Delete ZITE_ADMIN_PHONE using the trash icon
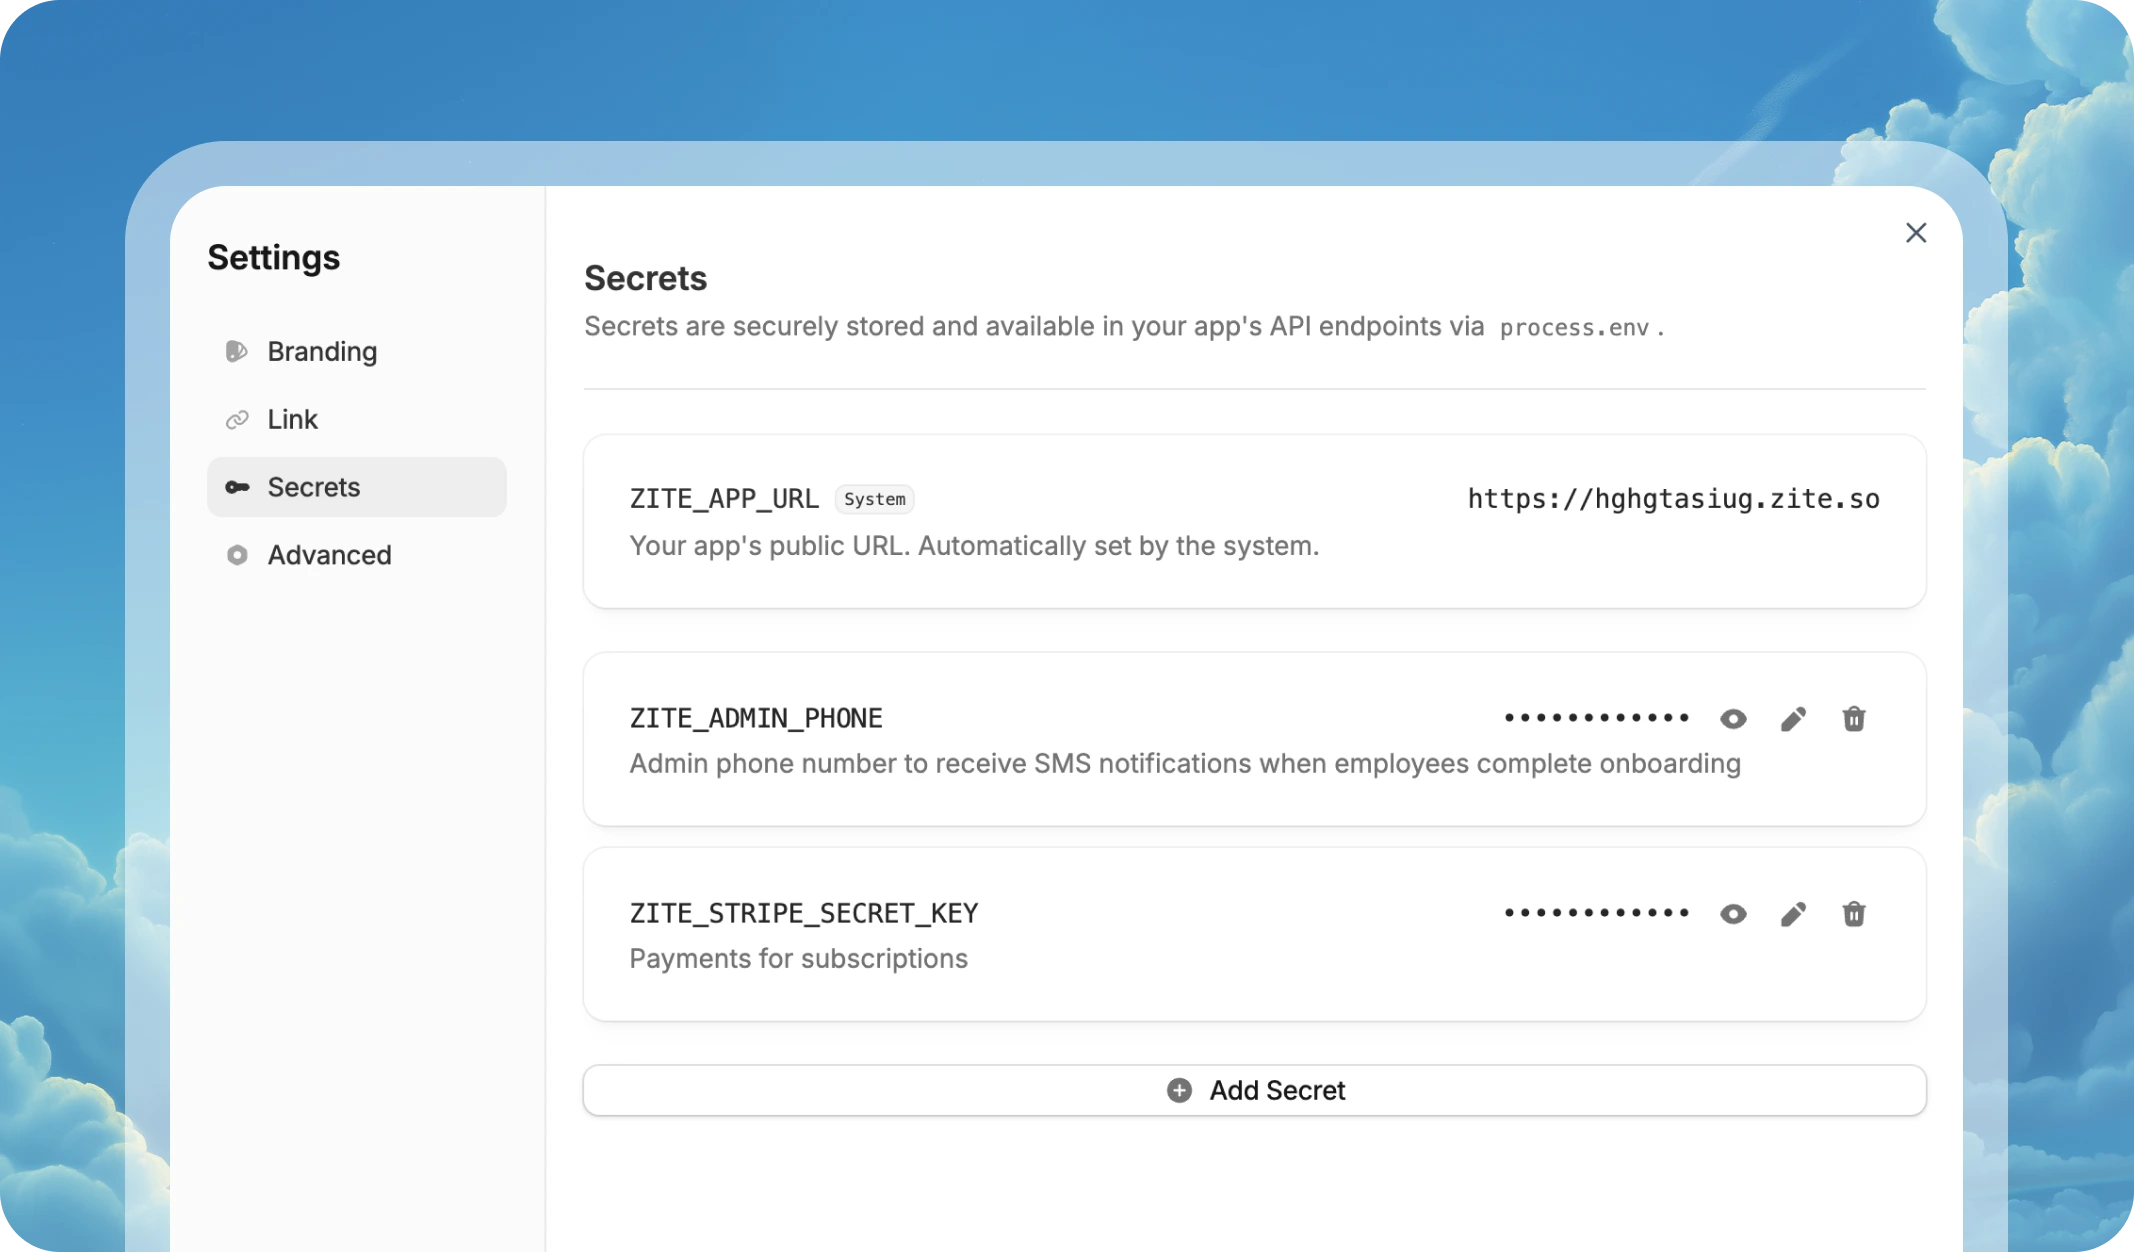Image resolution: width=2134 pixels, height=1252 pixels. pyautogui.click(x=1854, y=718)
